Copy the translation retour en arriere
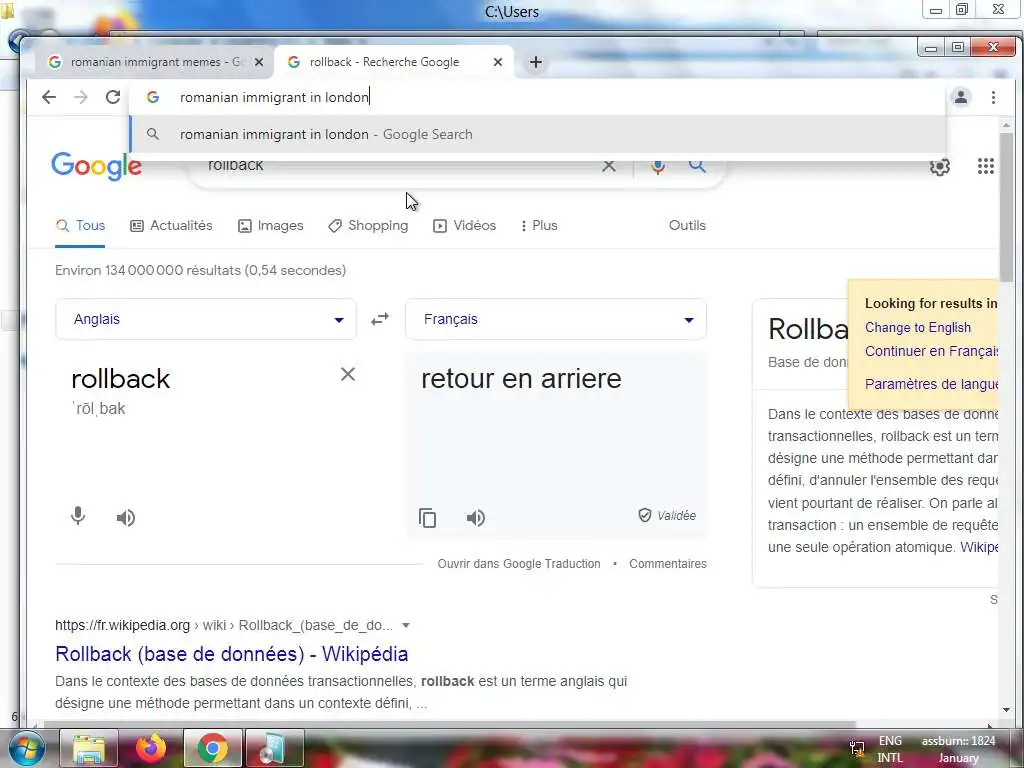Screen dimensions: 1024x768 coord(428,518)
